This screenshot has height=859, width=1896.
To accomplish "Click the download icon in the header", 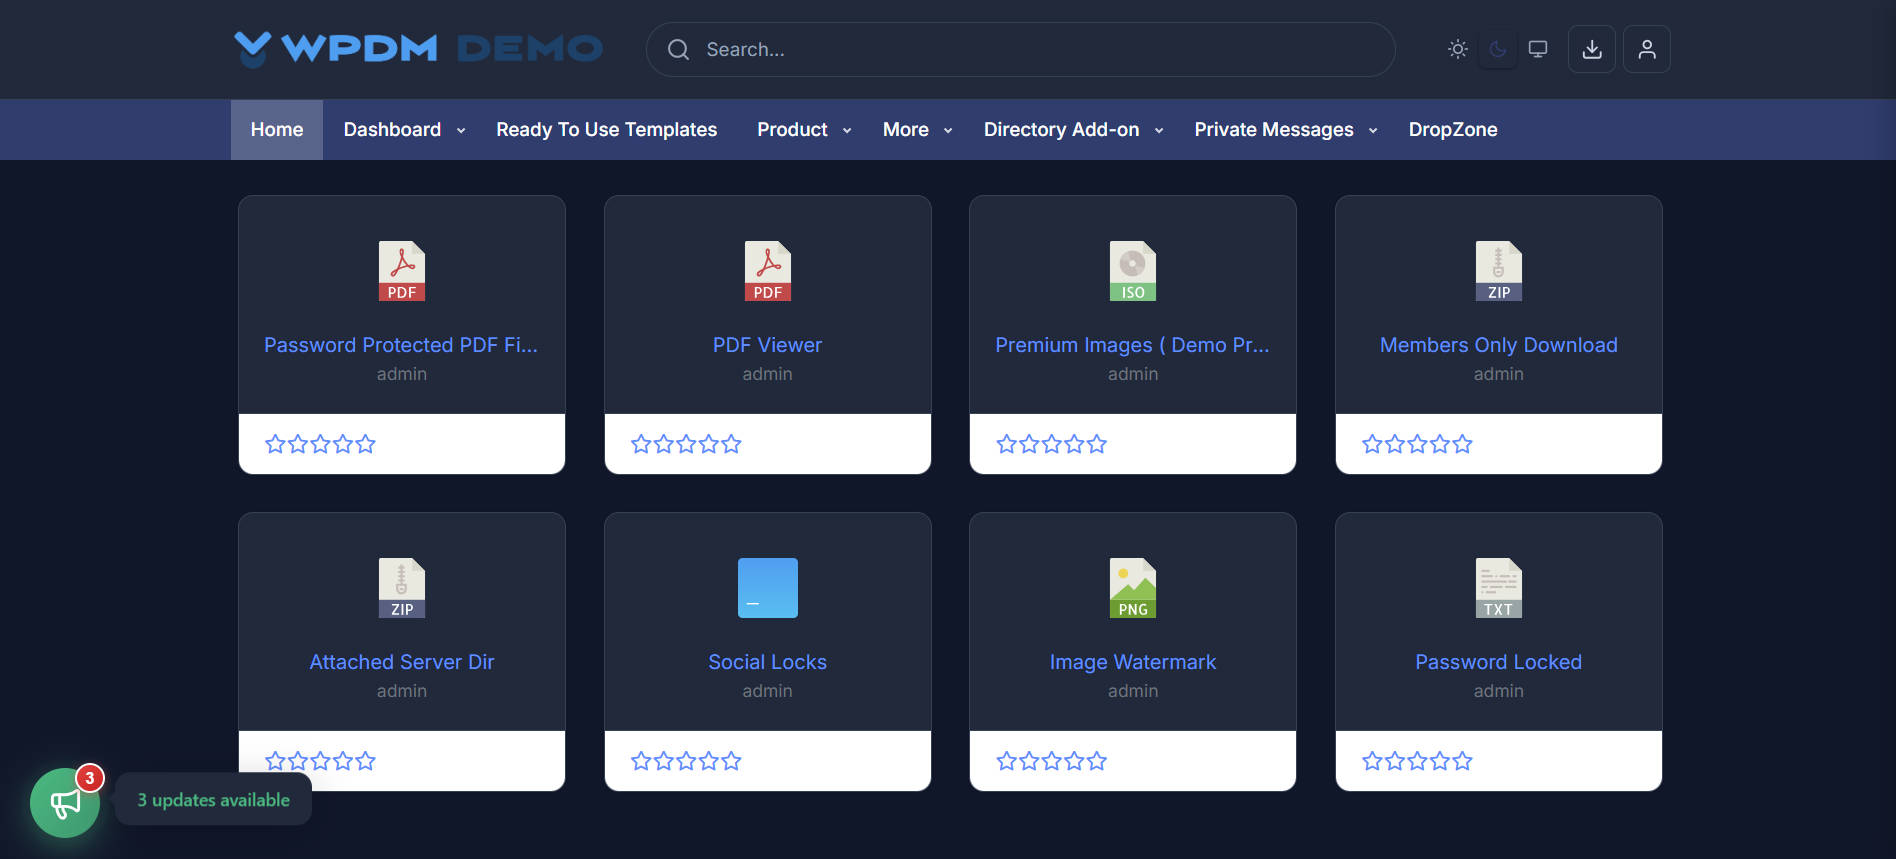I will click(1591, 49).
